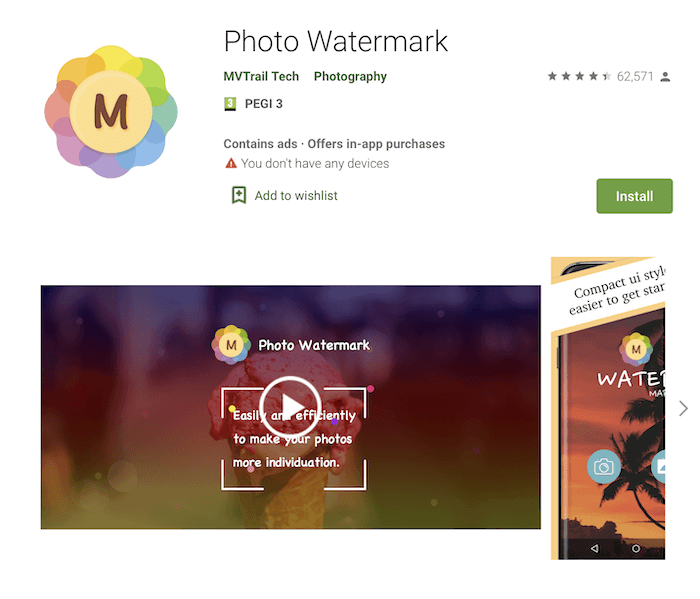Show next screenshots with right chevron

point(683,408)
